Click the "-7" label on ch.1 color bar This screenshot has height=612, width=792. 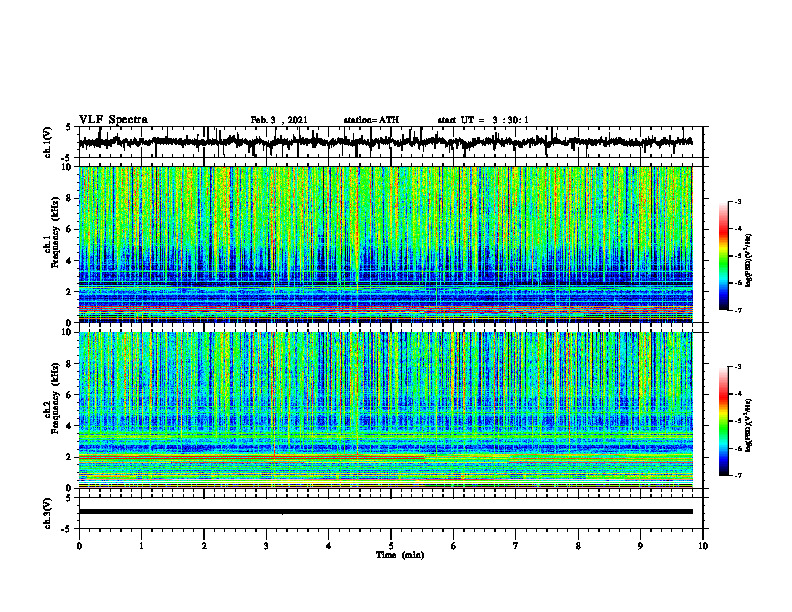tap(737, 310)
